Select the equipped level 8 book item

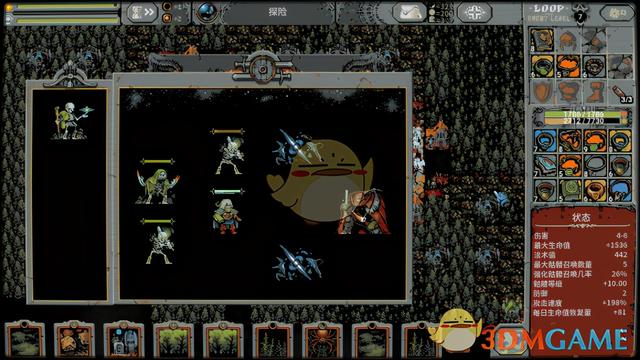click(x=542, y=40)
